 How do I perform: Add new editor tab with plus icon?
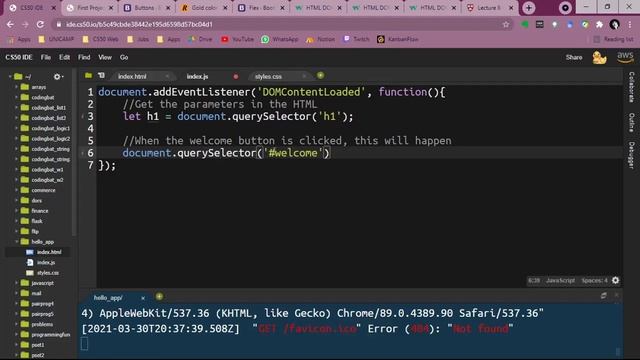pyautogui.click(x=320, y=76)
